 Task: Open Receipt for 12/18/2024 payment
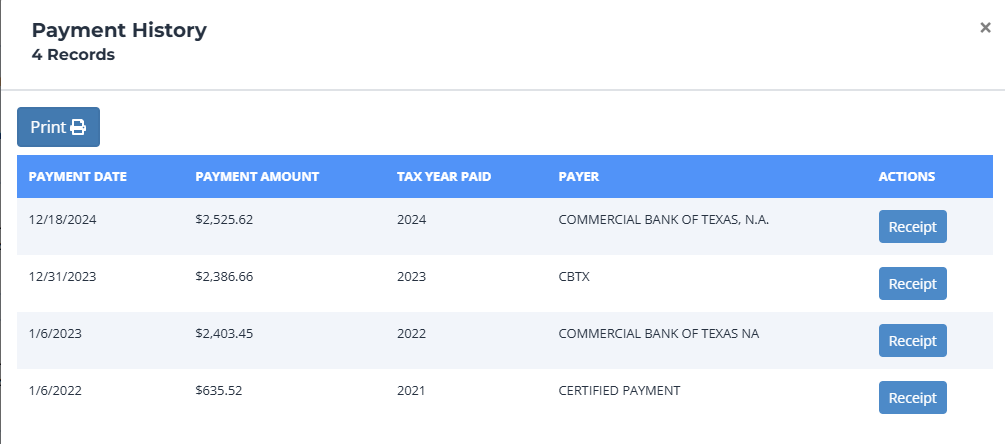(912, 226)
